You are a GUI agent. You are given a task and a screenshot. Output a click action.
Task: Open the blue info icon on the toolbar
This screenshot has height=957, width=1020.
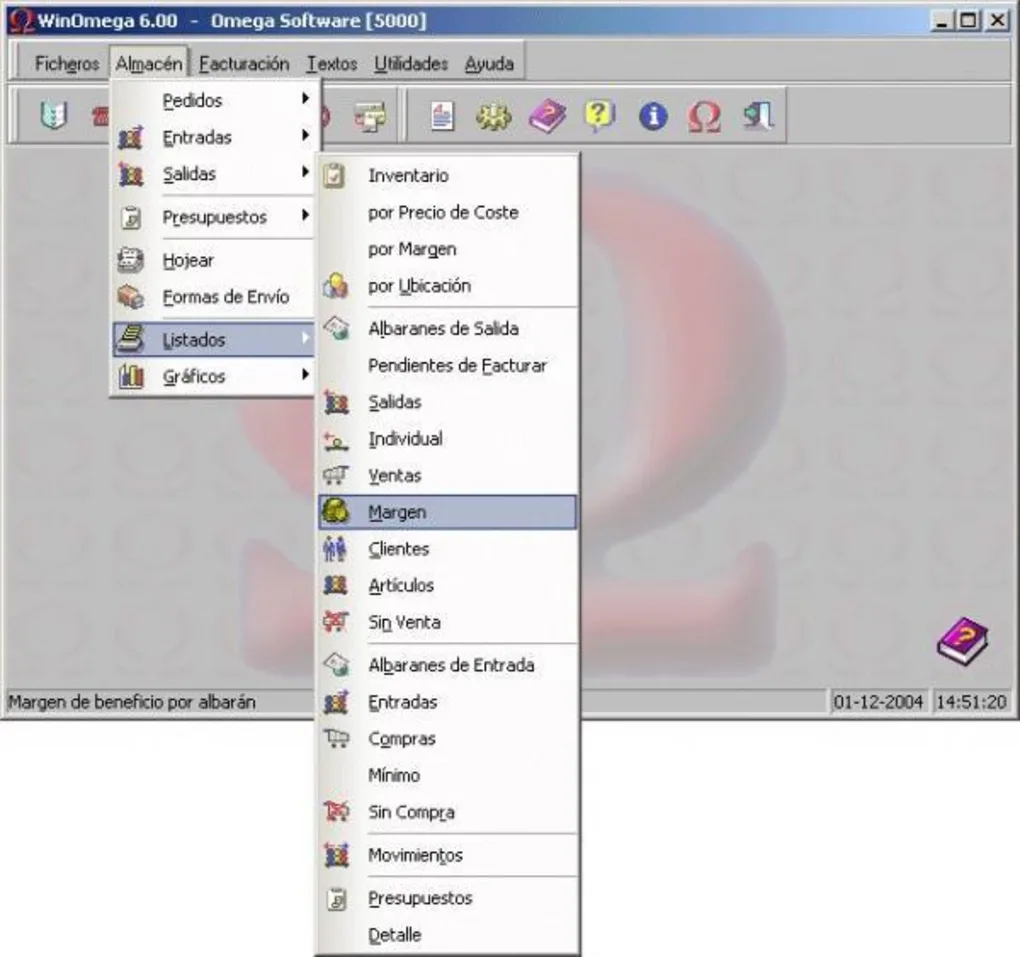pyautogui.click(x=651, y=116)
